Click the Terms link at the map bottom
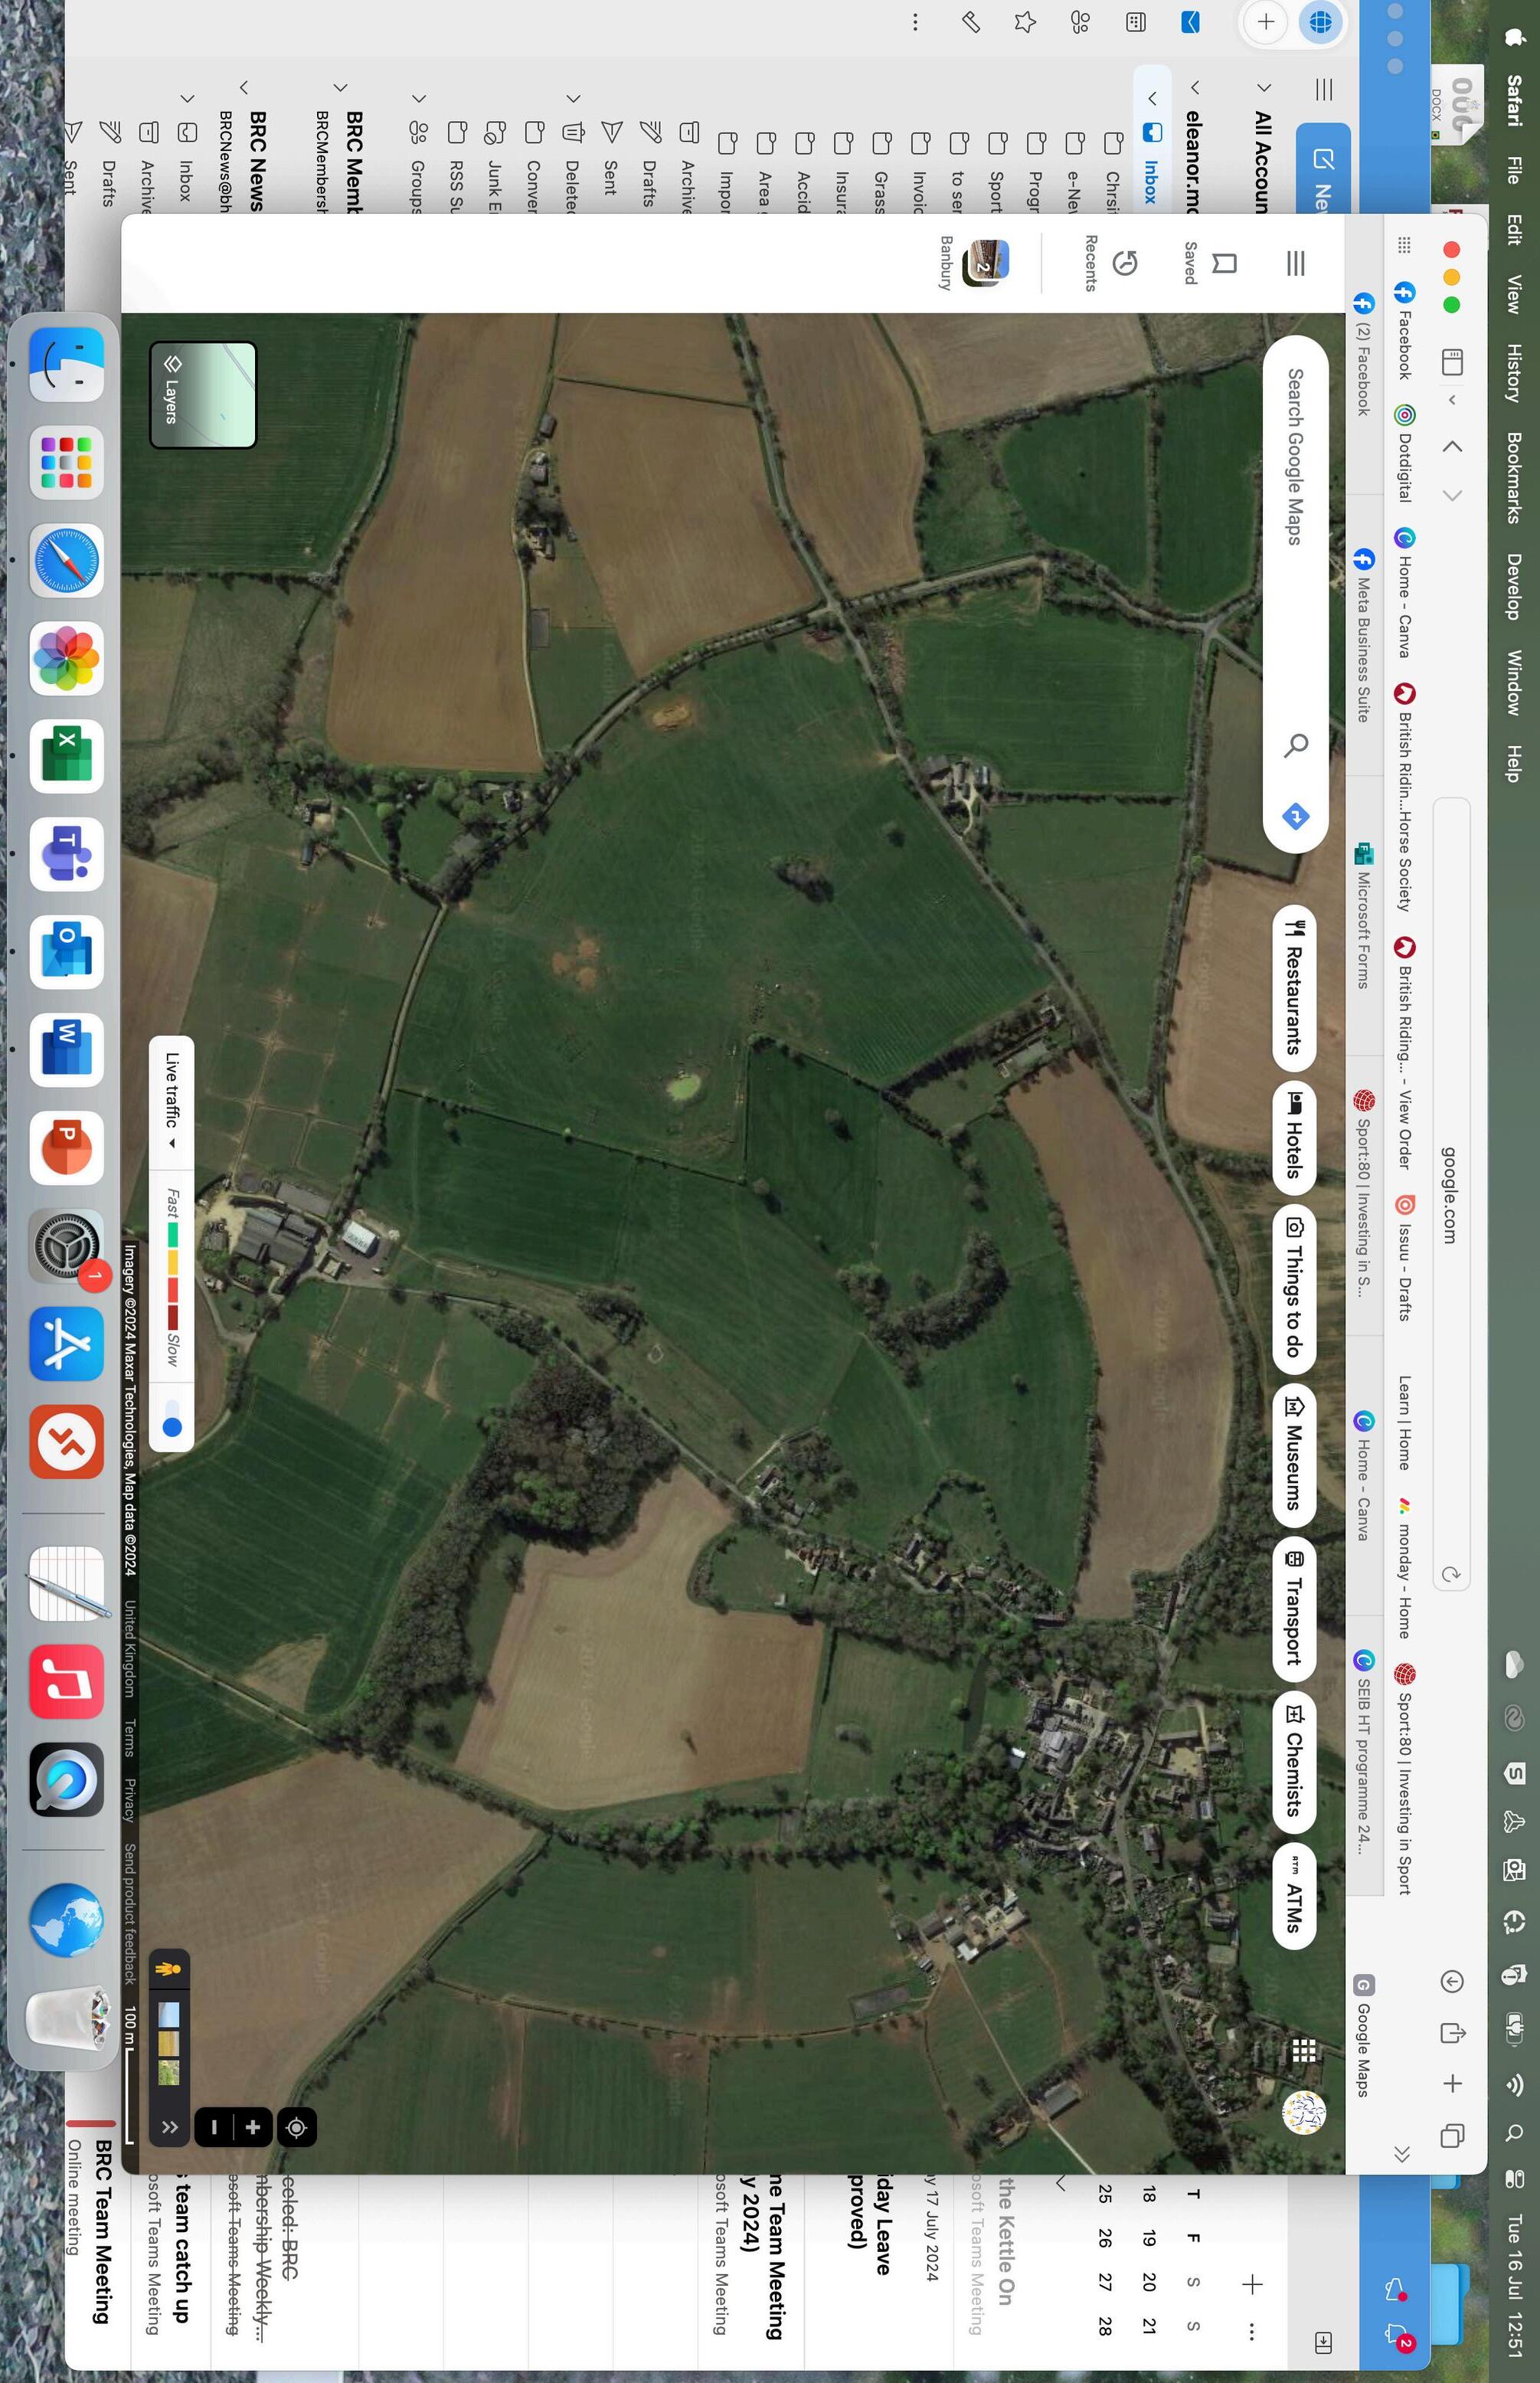This screenshot has height=2383, width=1540. (129, 1738)
